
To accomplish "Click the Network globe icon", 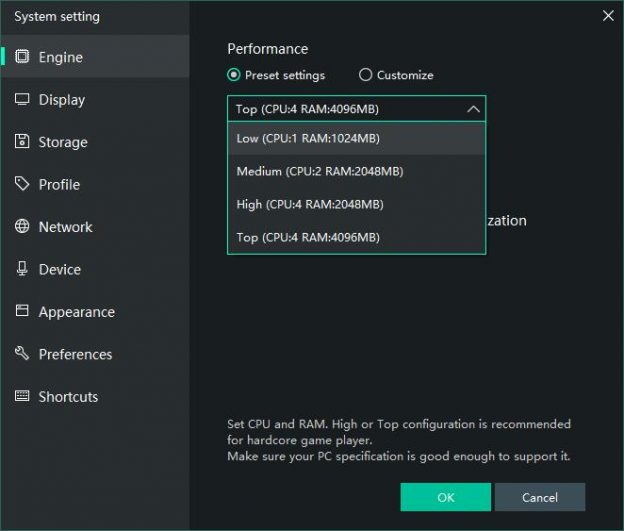I will click(x=22, y=227).
